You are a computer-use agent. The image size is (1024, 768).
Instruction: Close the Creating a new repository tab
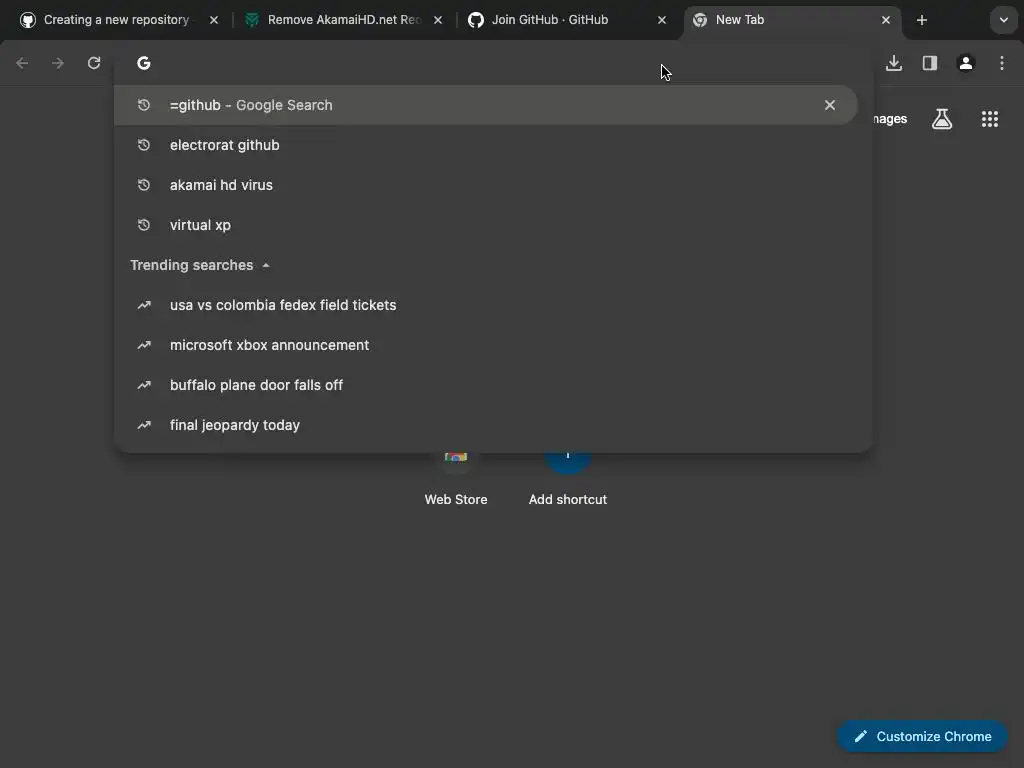tap(214, 20)
